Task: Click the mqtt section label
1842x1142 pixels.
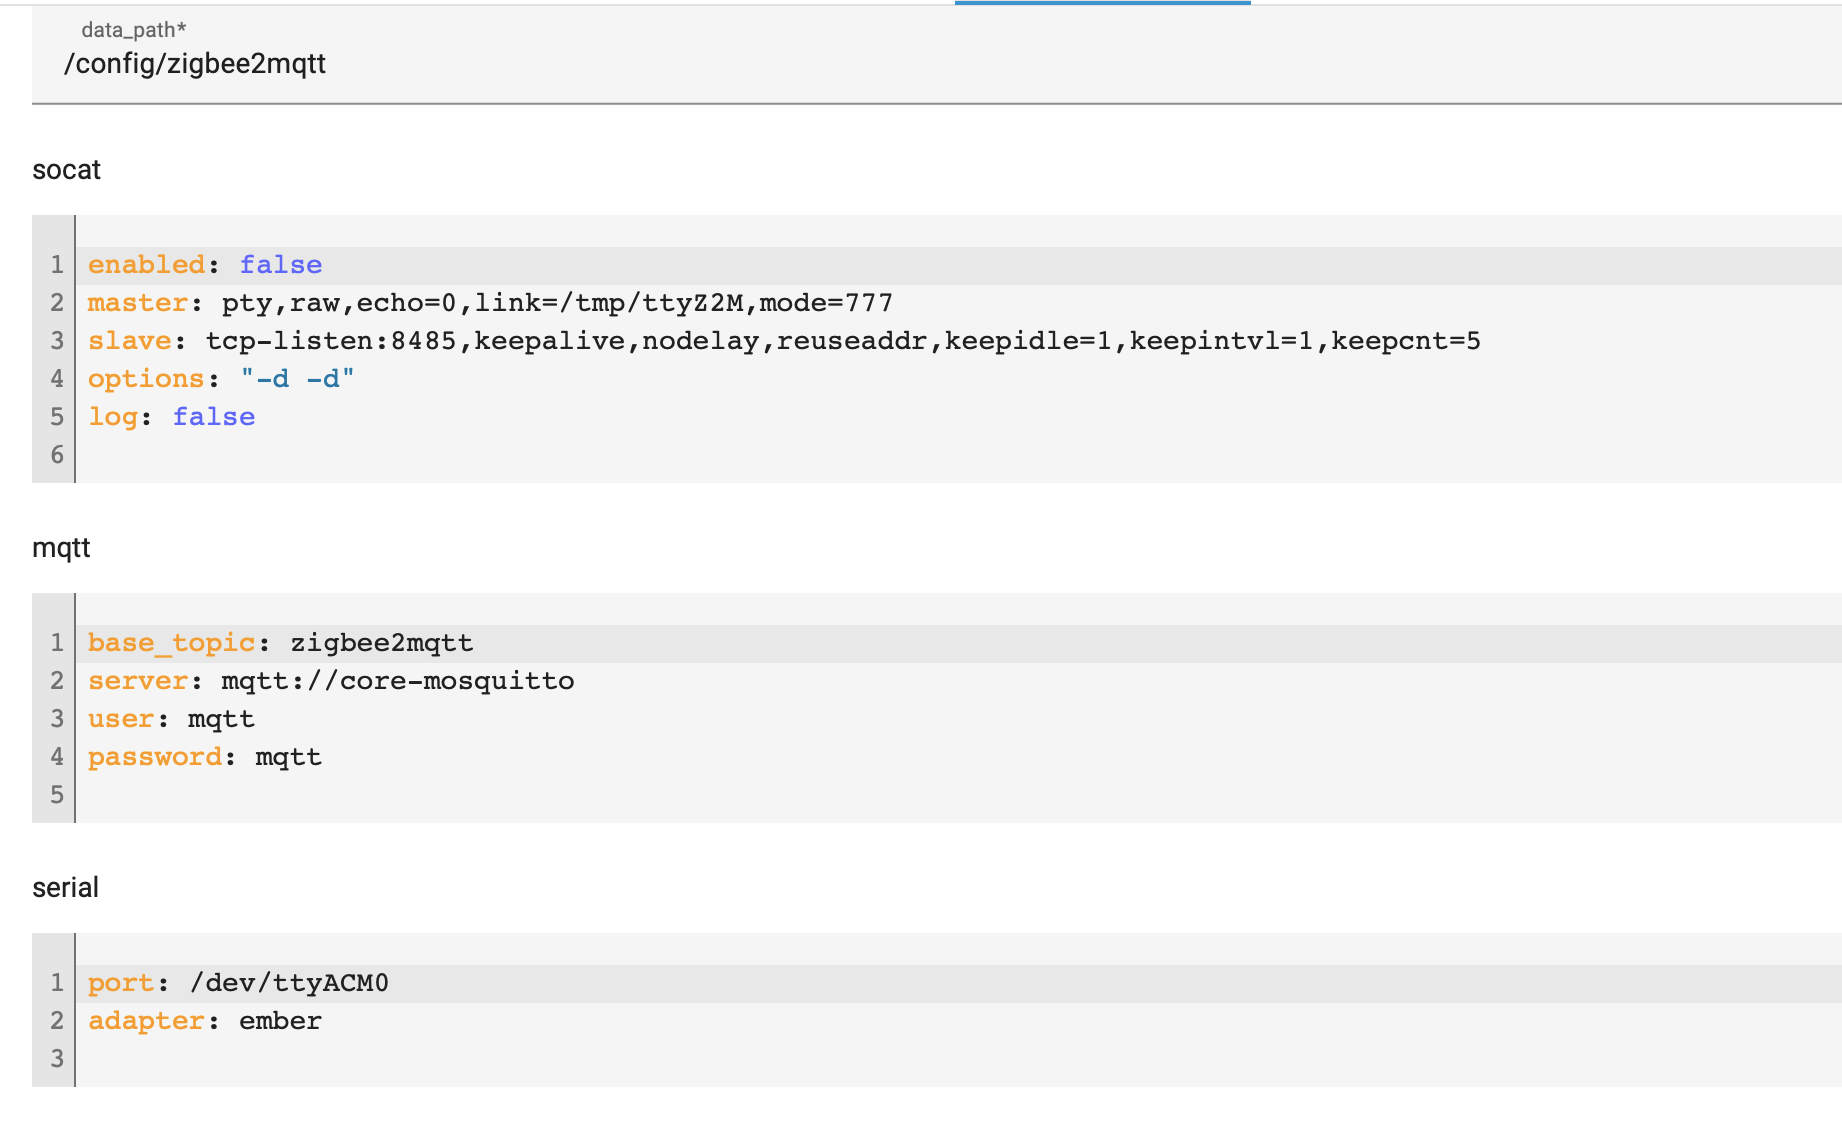Action: pos(61,548)
